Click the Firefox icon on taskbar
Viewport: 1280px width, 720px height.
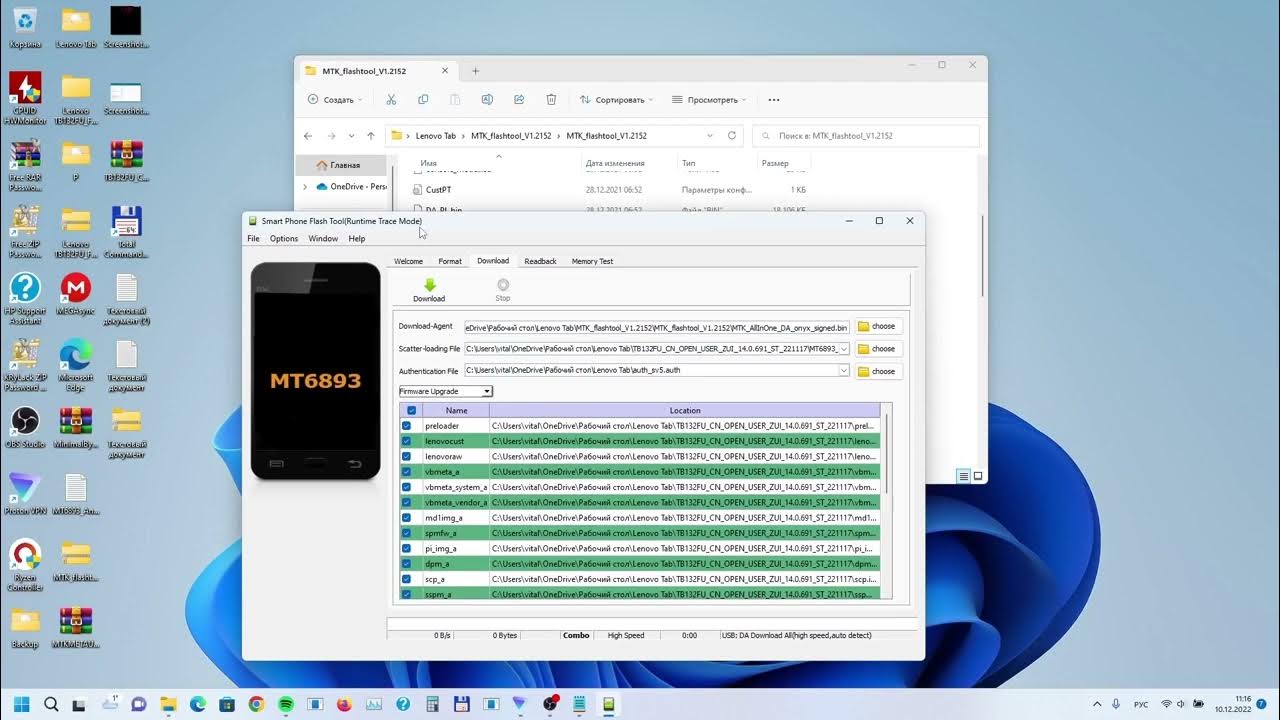pos(344,704)
